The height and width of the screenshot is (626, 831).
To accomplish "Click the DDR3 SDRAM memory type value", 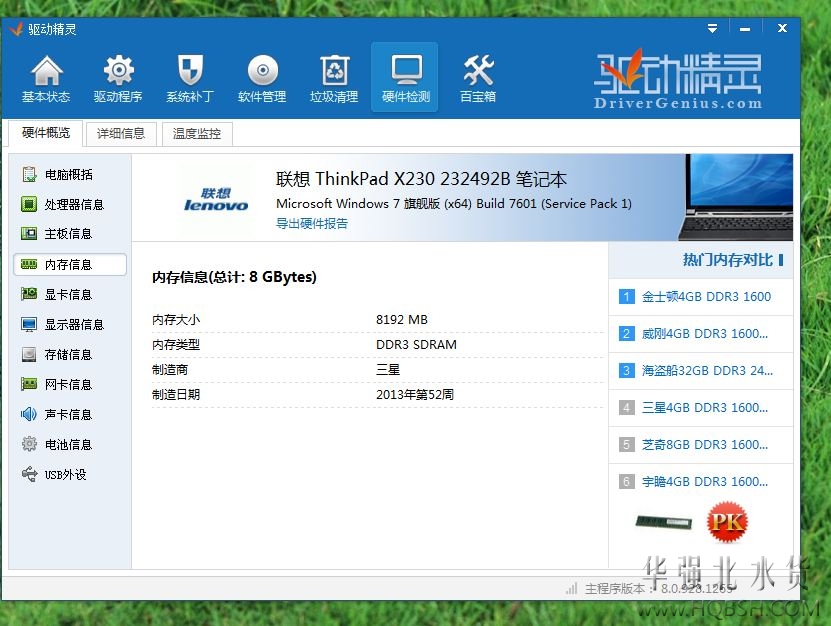I will 416,345.
